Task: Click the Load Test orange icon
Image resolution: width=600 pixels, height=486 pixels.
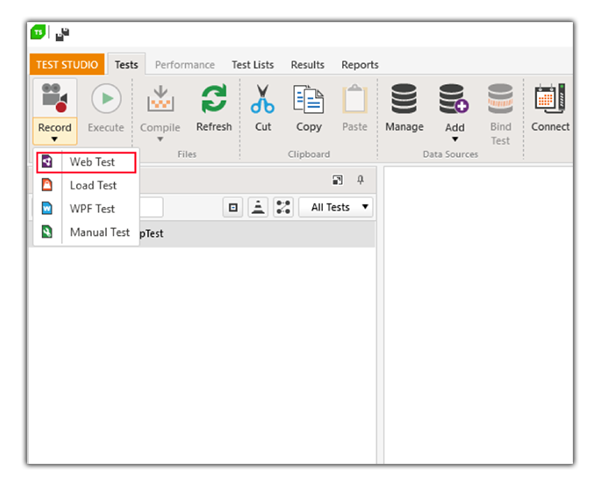Action: (x=47, y=185)
